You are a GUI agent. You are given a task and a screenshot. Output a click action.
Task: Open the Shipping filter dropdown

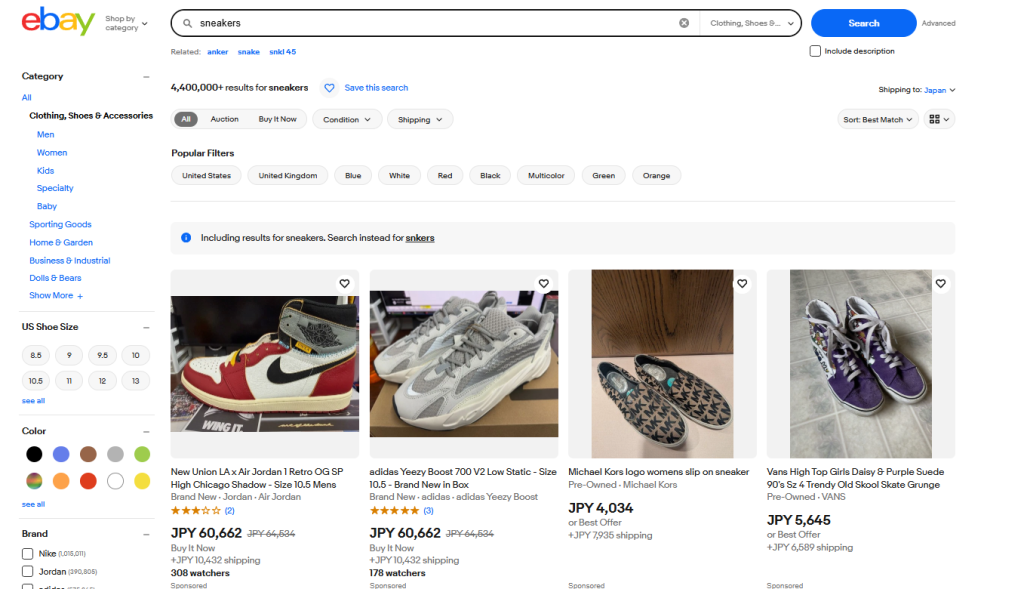420,119
